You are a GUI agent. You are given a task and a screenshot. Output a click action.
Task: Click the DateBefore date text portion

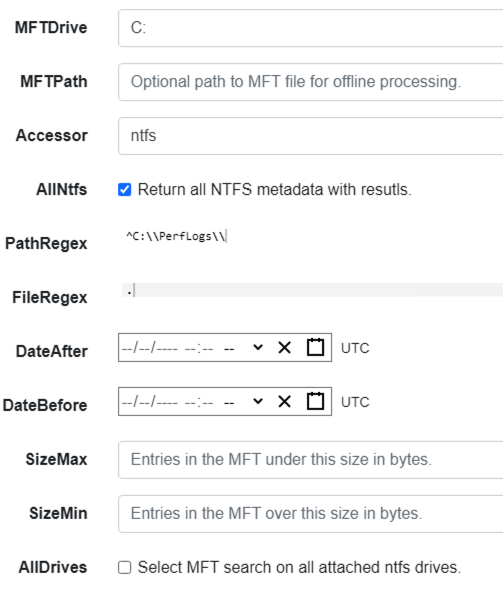coord(150,401)
